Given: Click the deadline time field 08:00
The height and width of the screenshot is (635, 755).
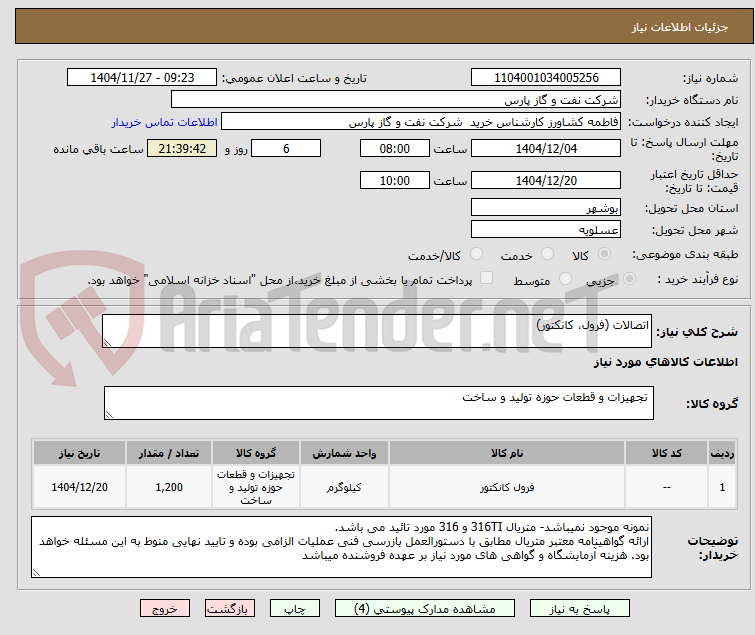Looking at the screenshot, I should point(395,148).
